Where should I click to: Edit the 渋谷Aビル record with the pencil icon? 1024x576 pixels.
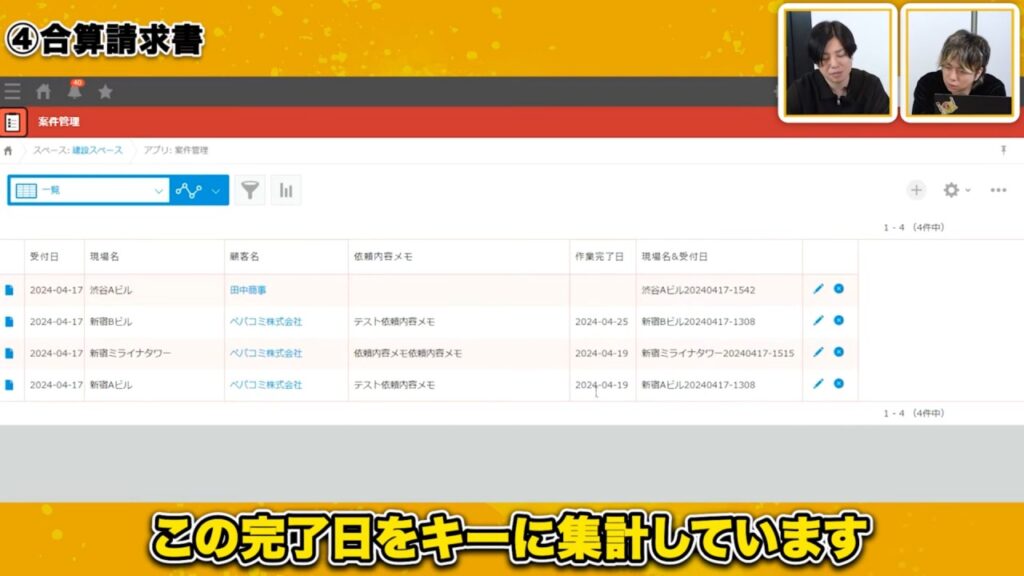click(818, 289)
